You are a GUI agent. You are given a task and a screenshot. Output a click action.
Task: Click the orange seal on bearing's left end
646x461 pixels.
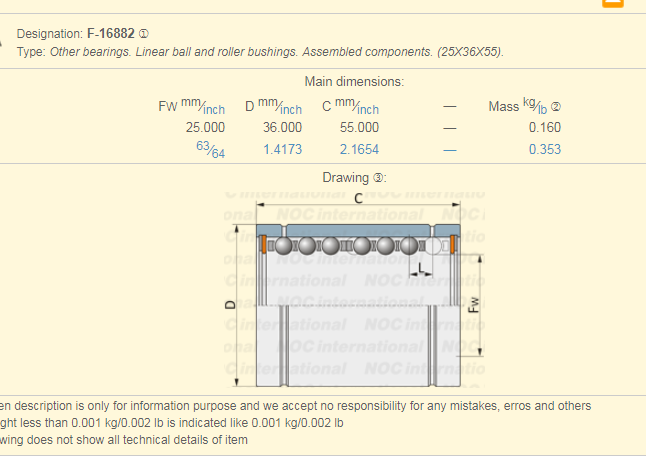click(262, 243)
